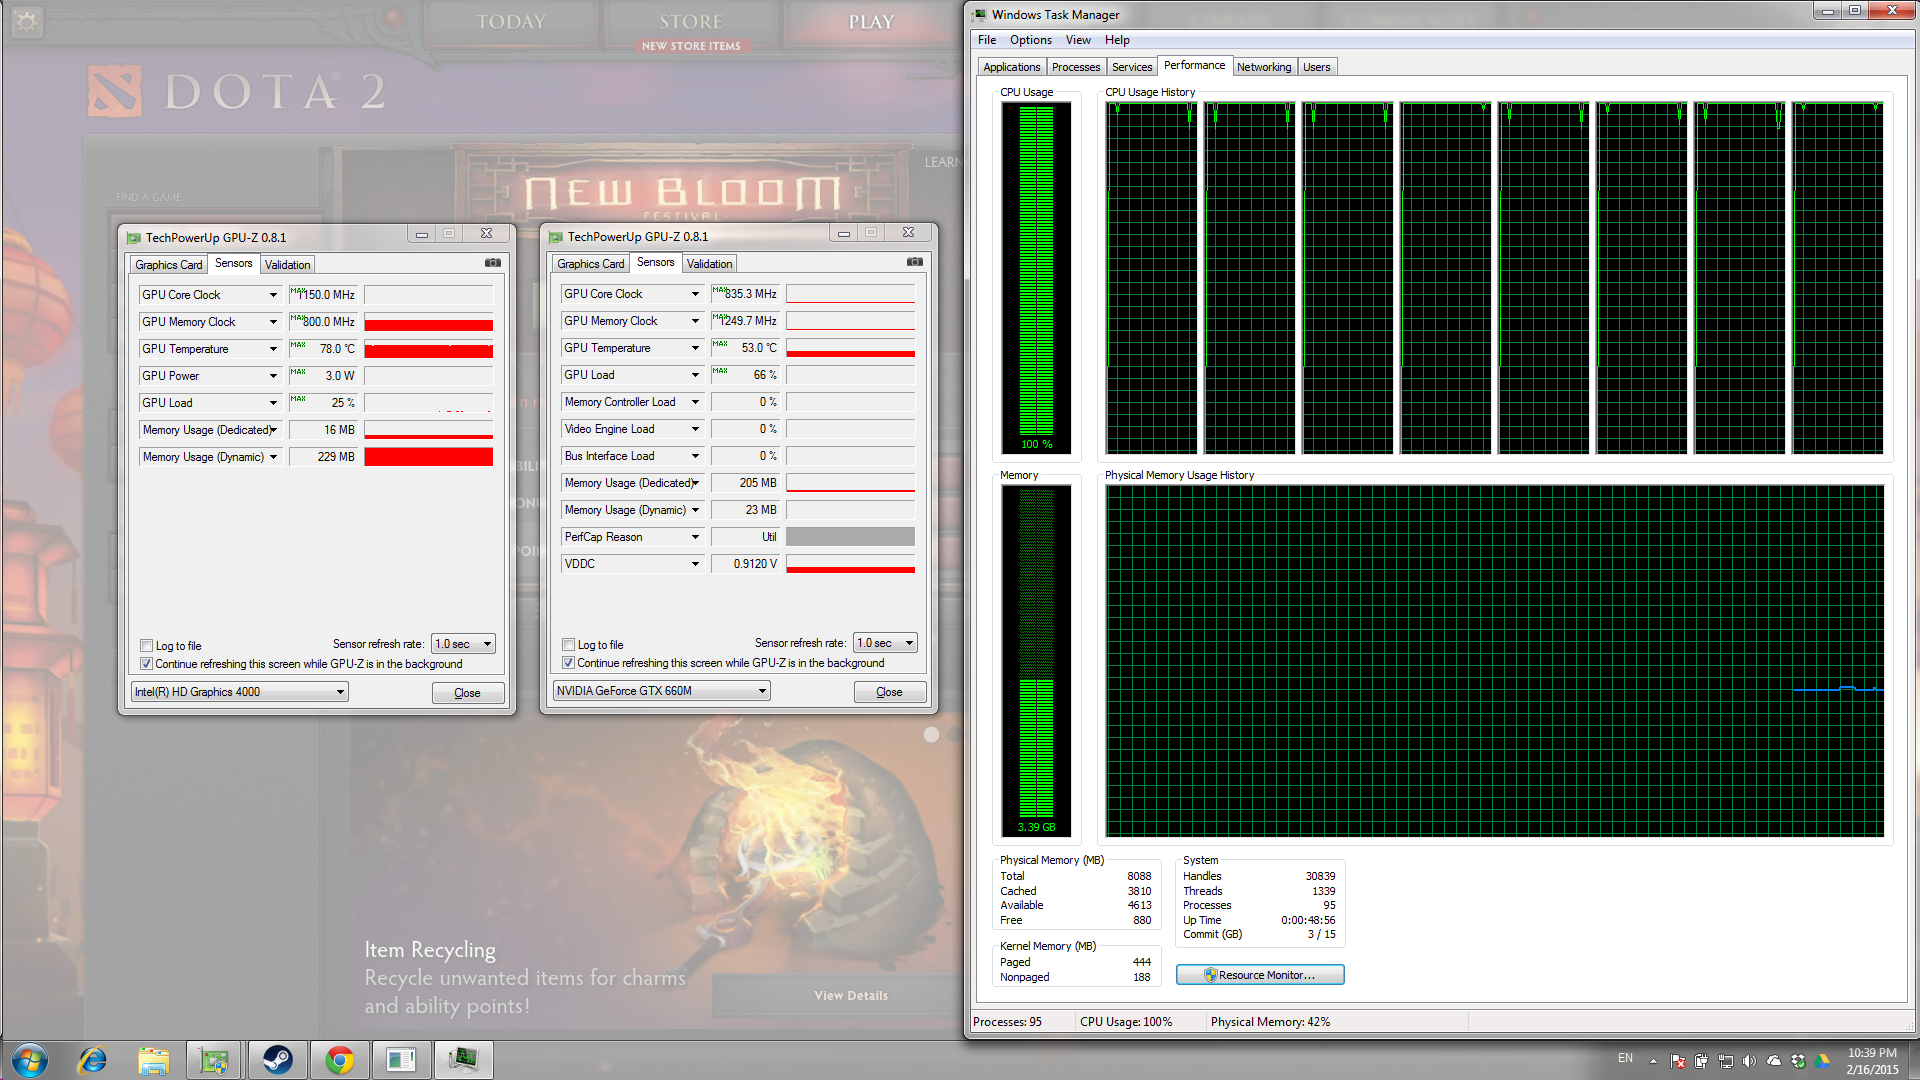Close Intel GPU-Z with Close button
1920x1080 pixels.
click(467, 693)
